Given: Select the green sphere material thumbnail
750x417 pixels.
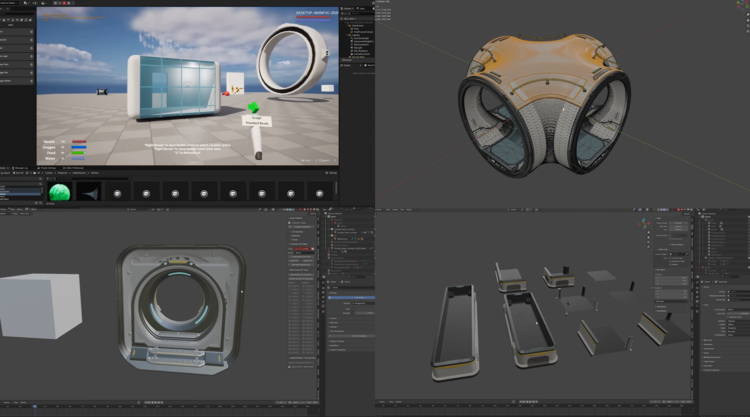Looking at the screenshot, I should coord(59,192).
